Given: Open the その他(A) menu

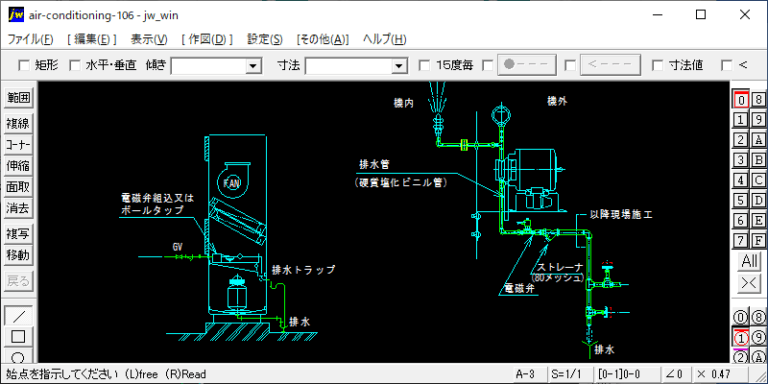Looking at the screenshot, I should pos(323,40).
